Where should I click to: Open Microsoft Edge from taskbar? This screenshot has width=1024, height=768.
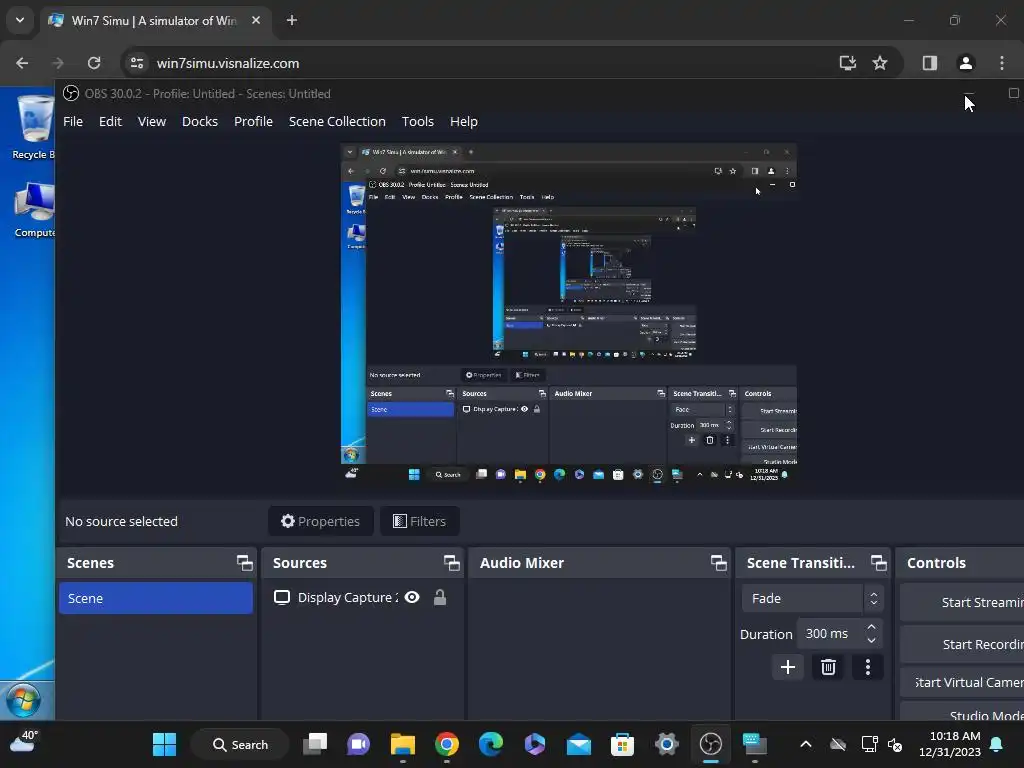click(490, 744)
